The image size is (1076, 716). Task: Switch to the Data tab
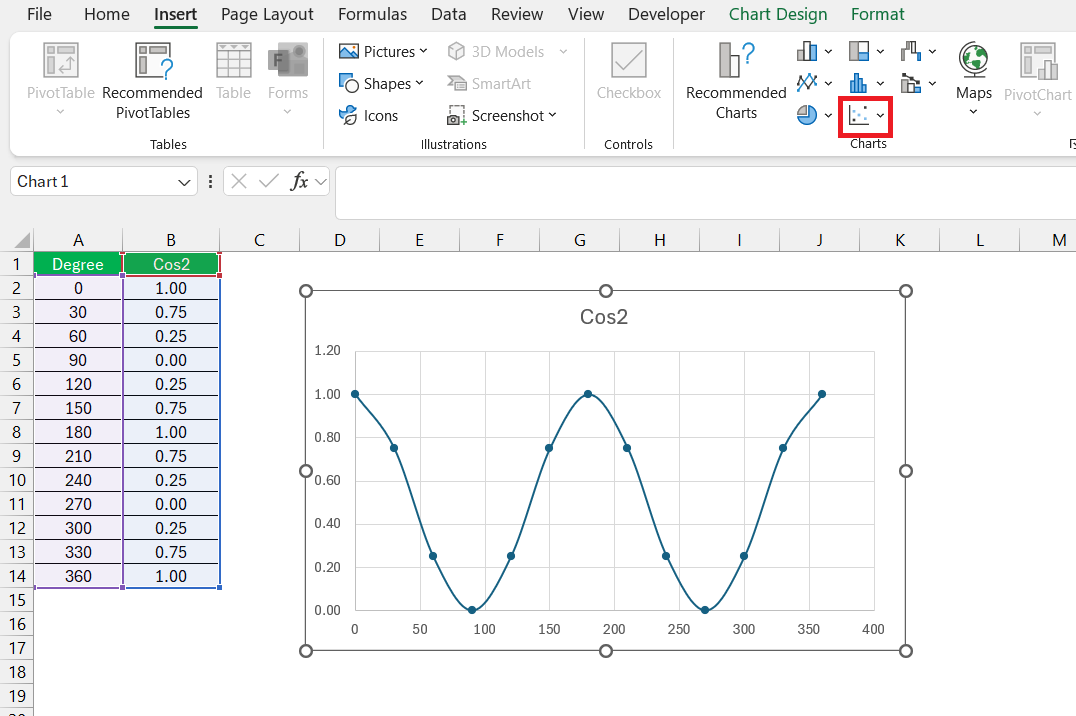pyautogui.click(x=449, y=14)
